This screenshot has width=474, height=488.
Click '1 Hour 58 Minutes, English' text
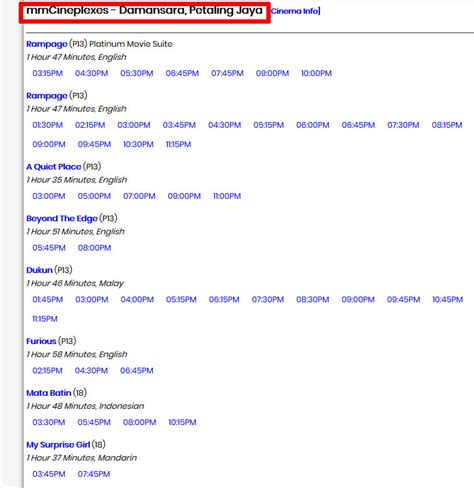coord(77,354)
